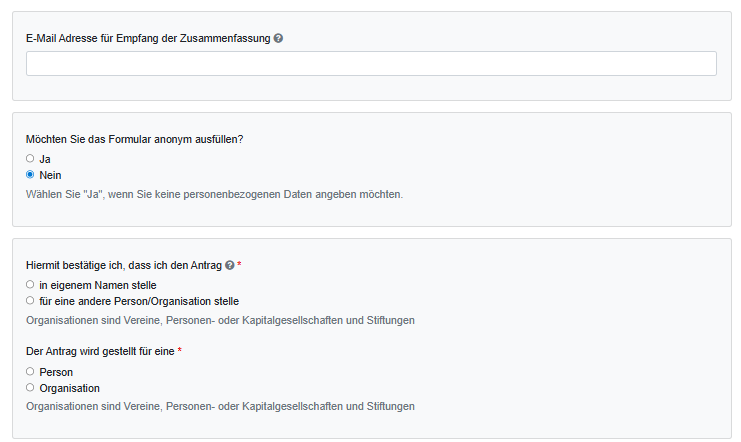
Task: Click the "Ja" option label text
Action: coord(45,159)
